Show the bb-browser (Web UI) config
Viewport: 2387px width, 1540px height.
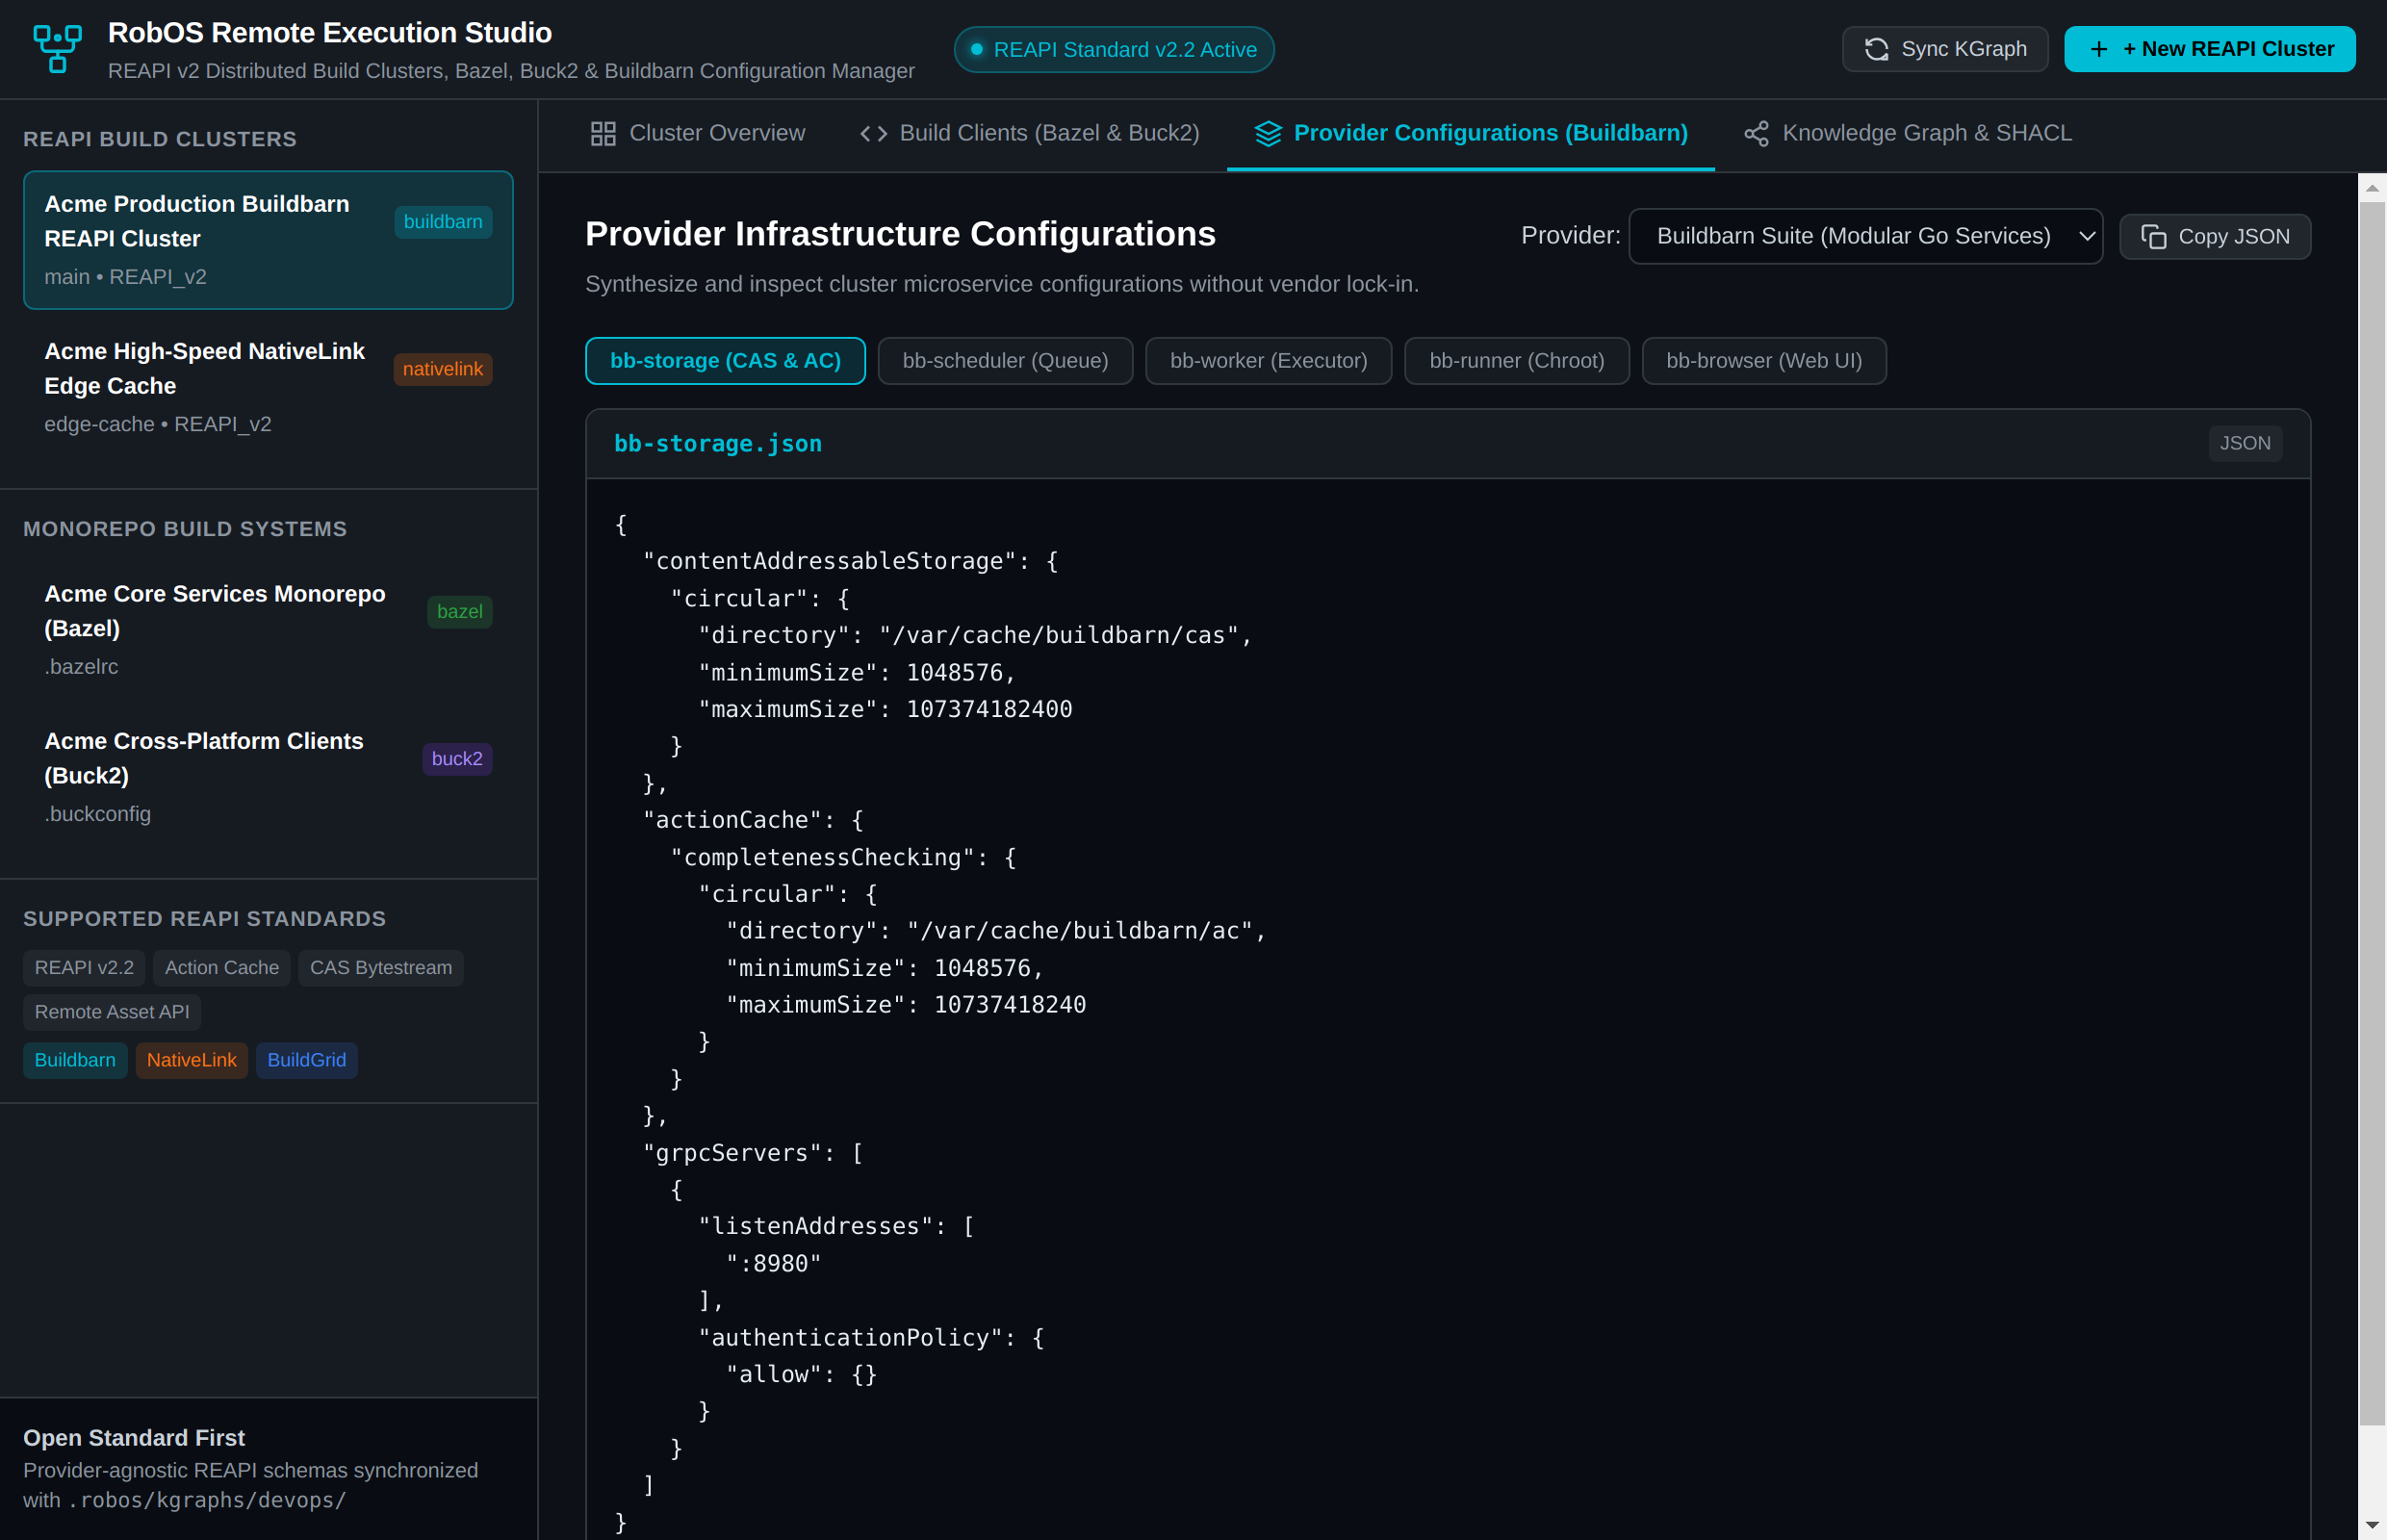click(x=1763, y=360)
